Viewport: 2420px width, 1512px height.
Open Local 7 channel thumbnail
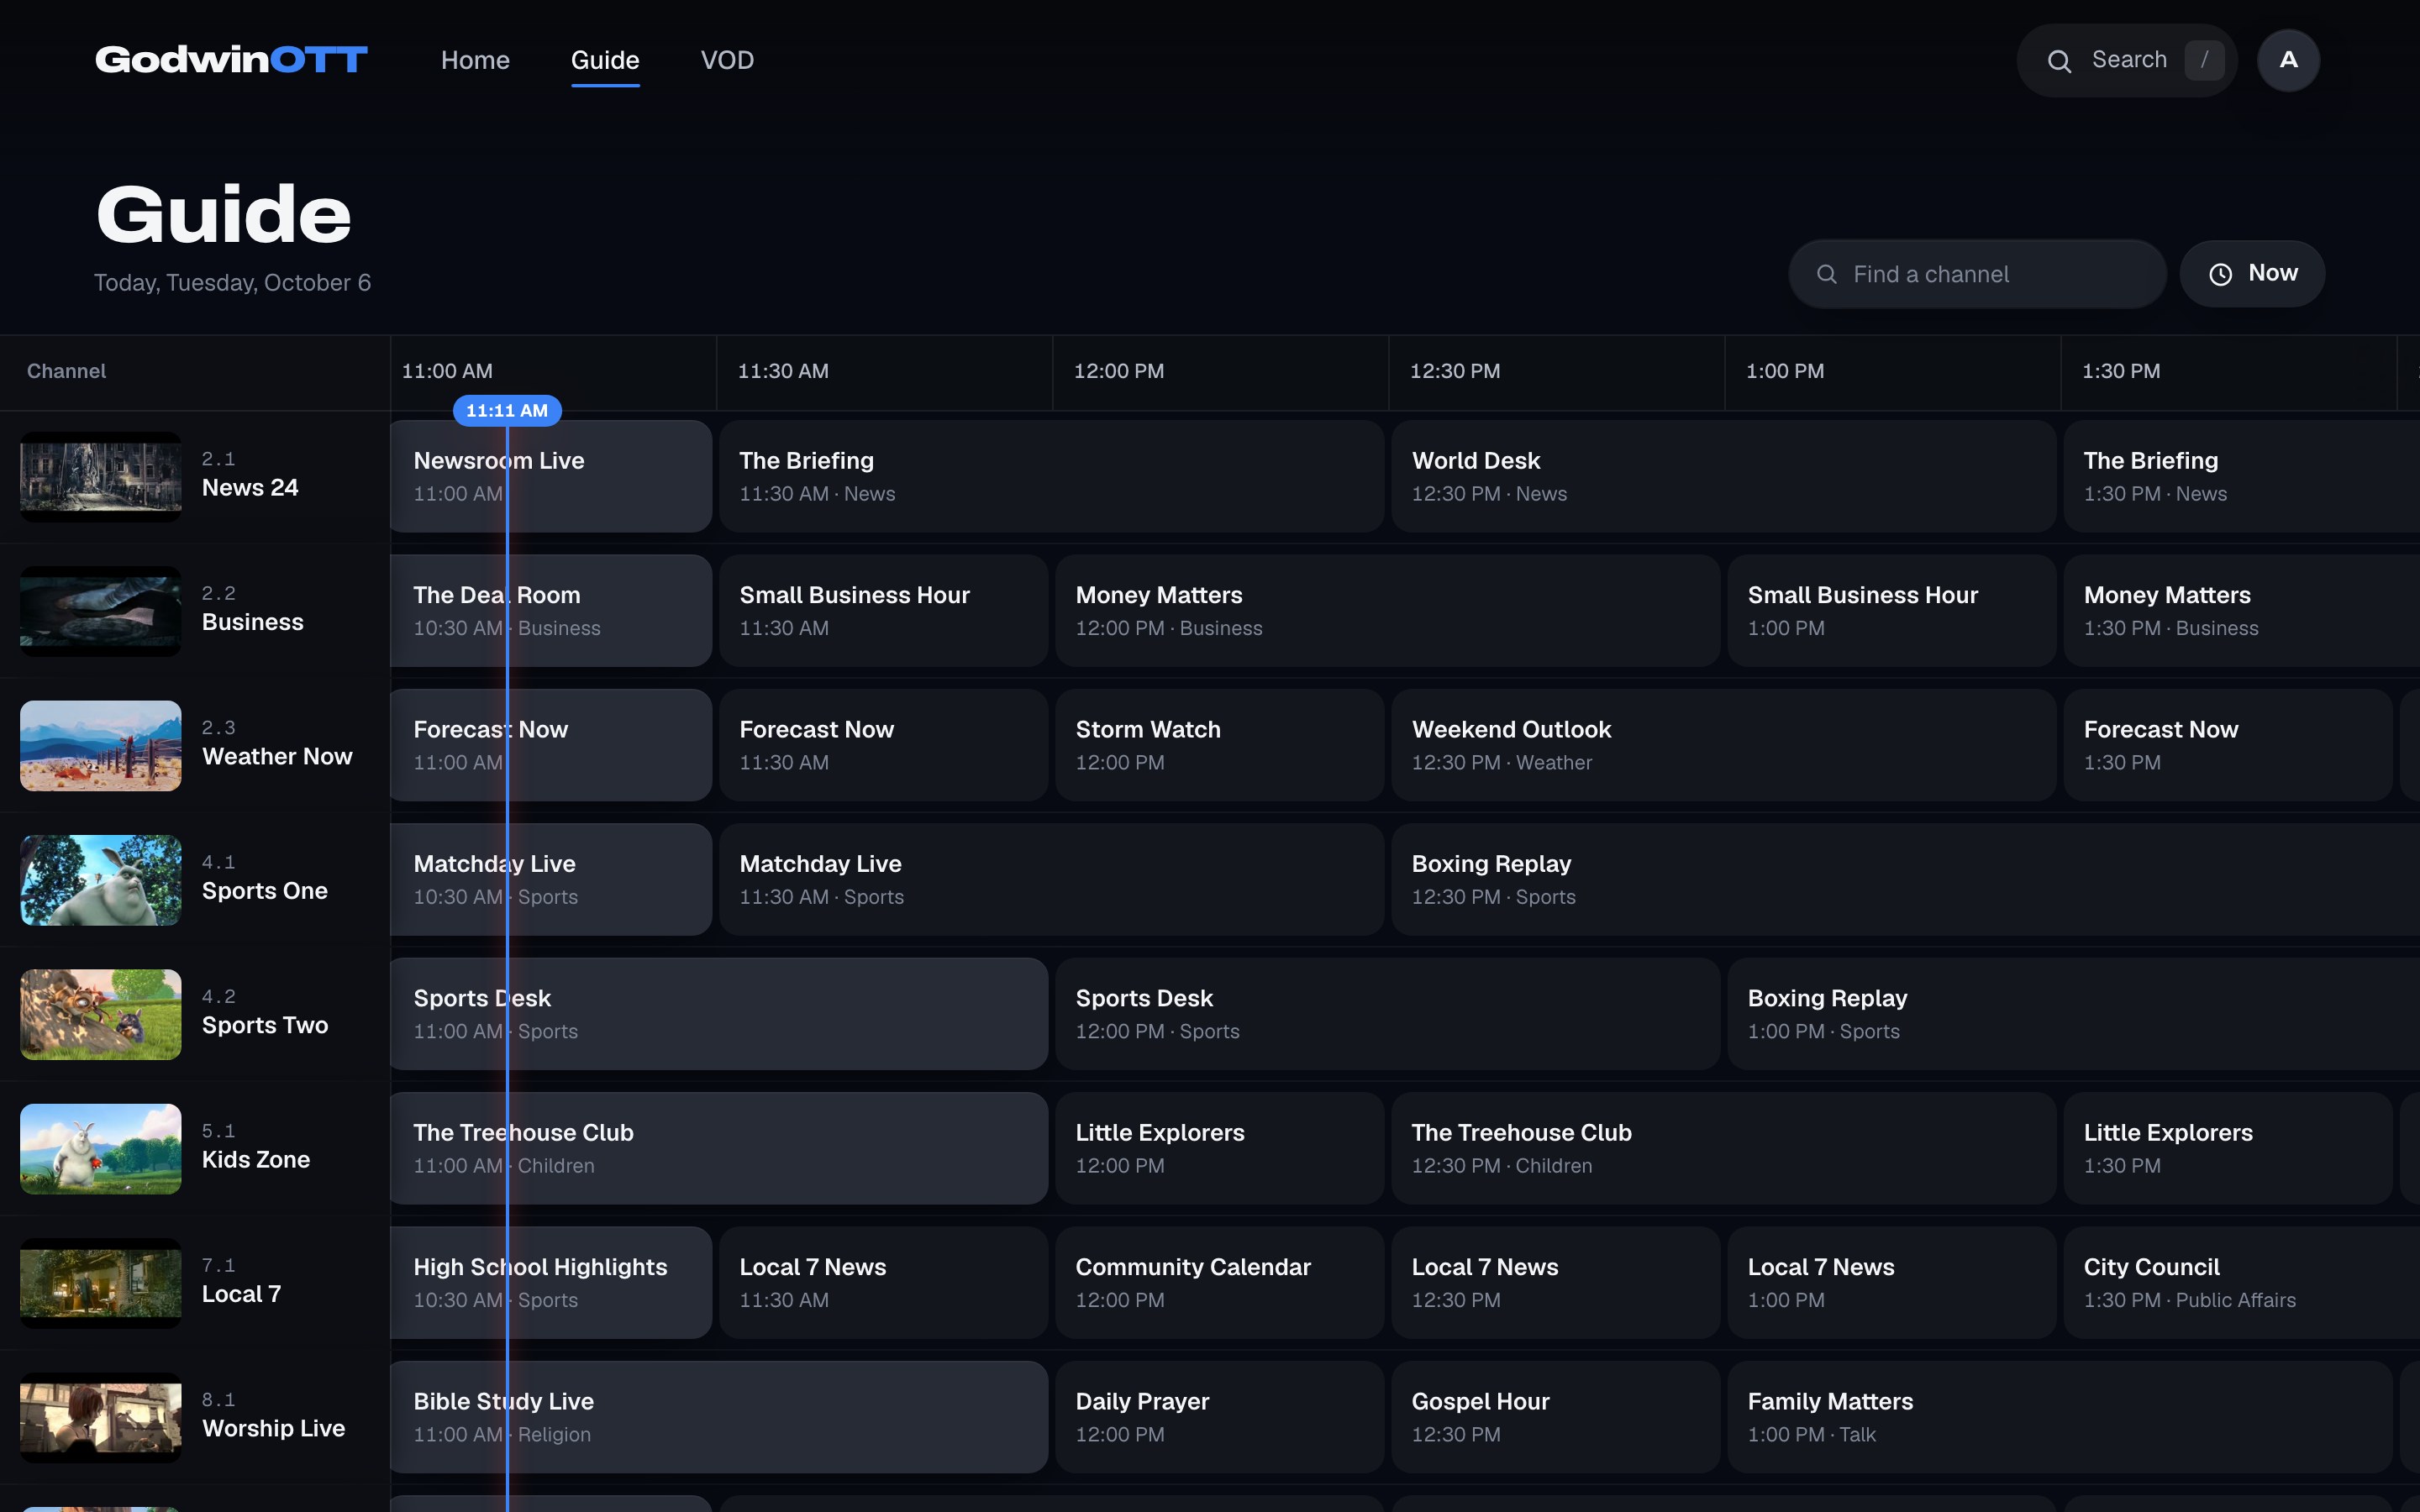101,1283
